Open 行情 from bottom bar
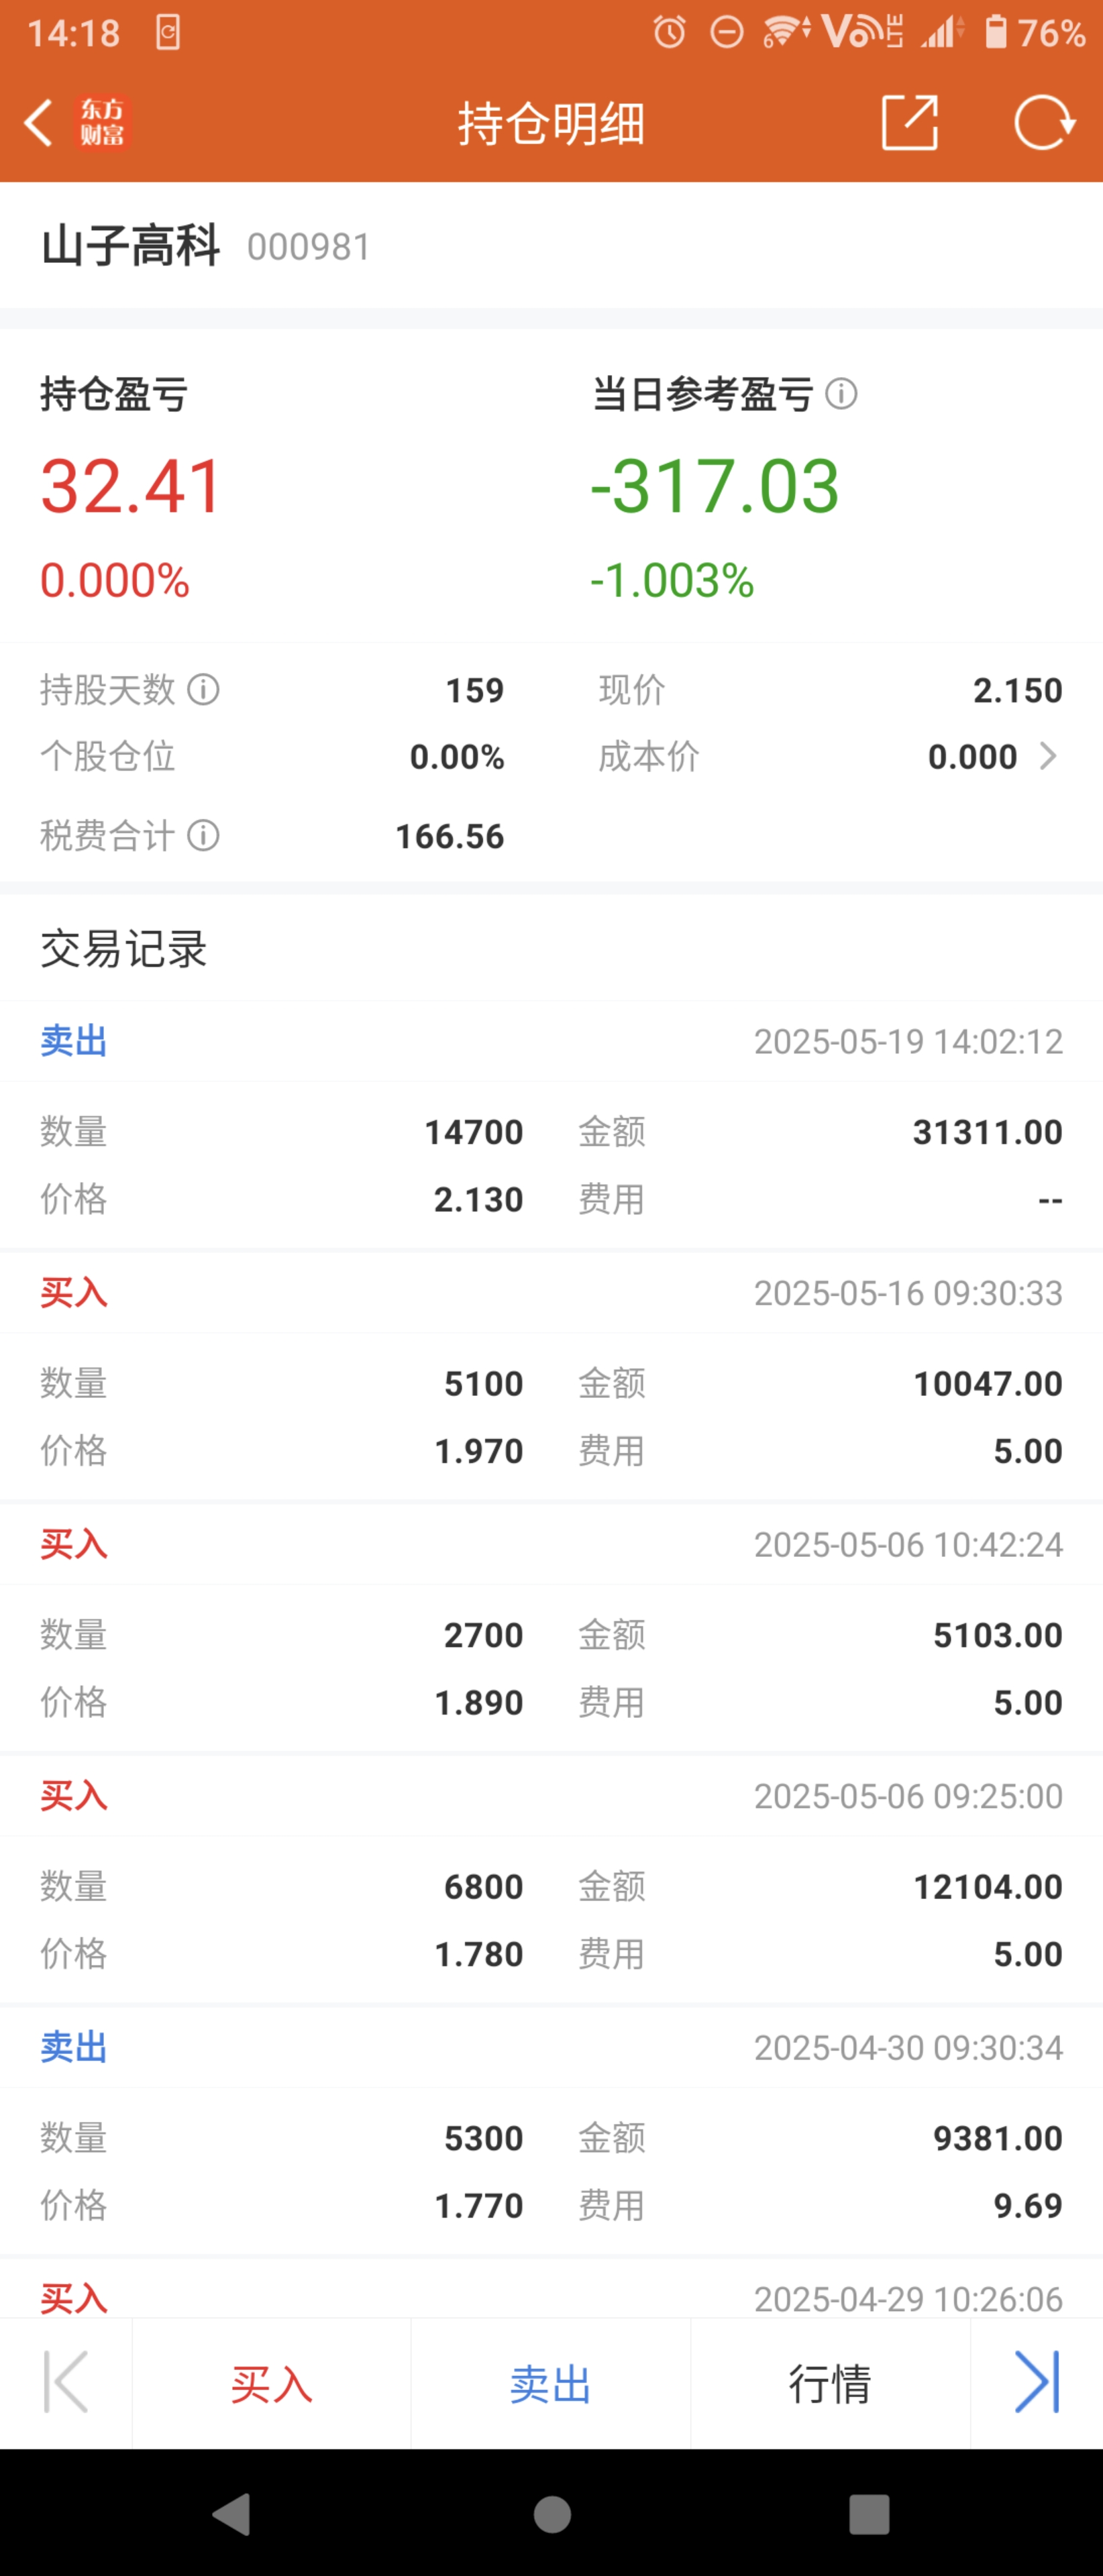 click(x=830, y=2383)
